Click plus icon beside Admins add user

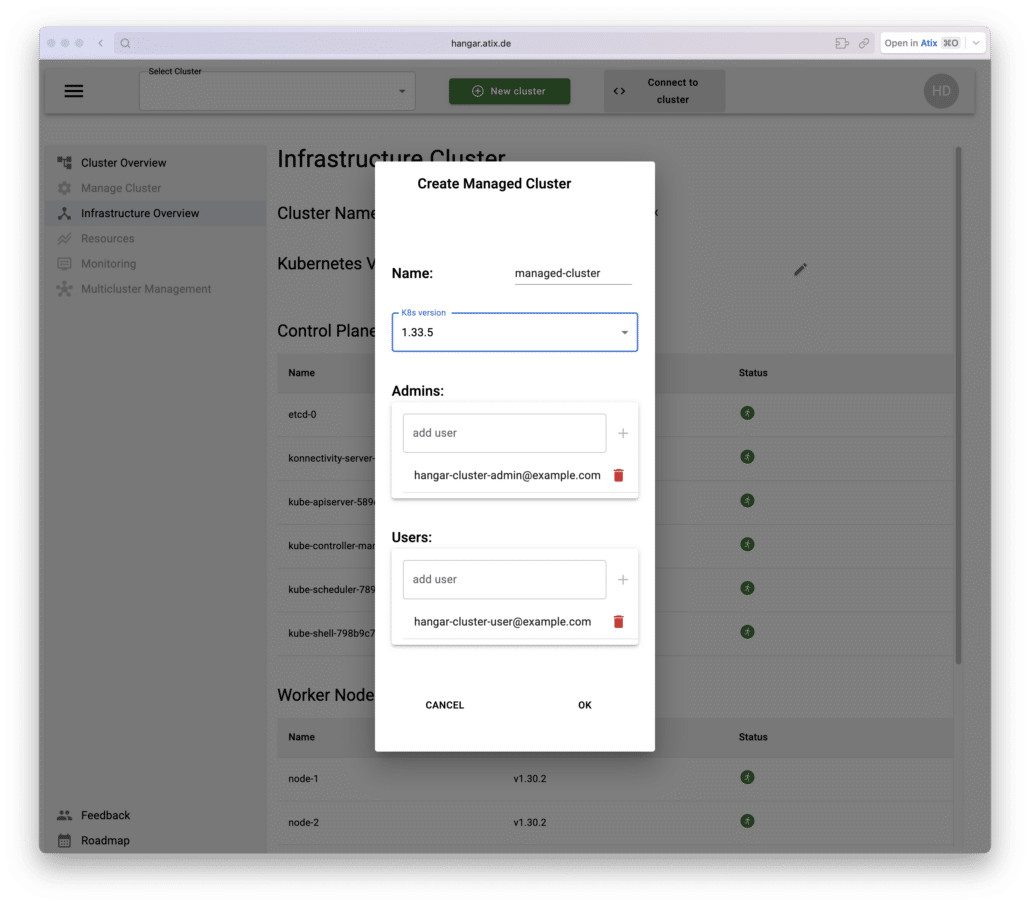click(x=623, y=434)
